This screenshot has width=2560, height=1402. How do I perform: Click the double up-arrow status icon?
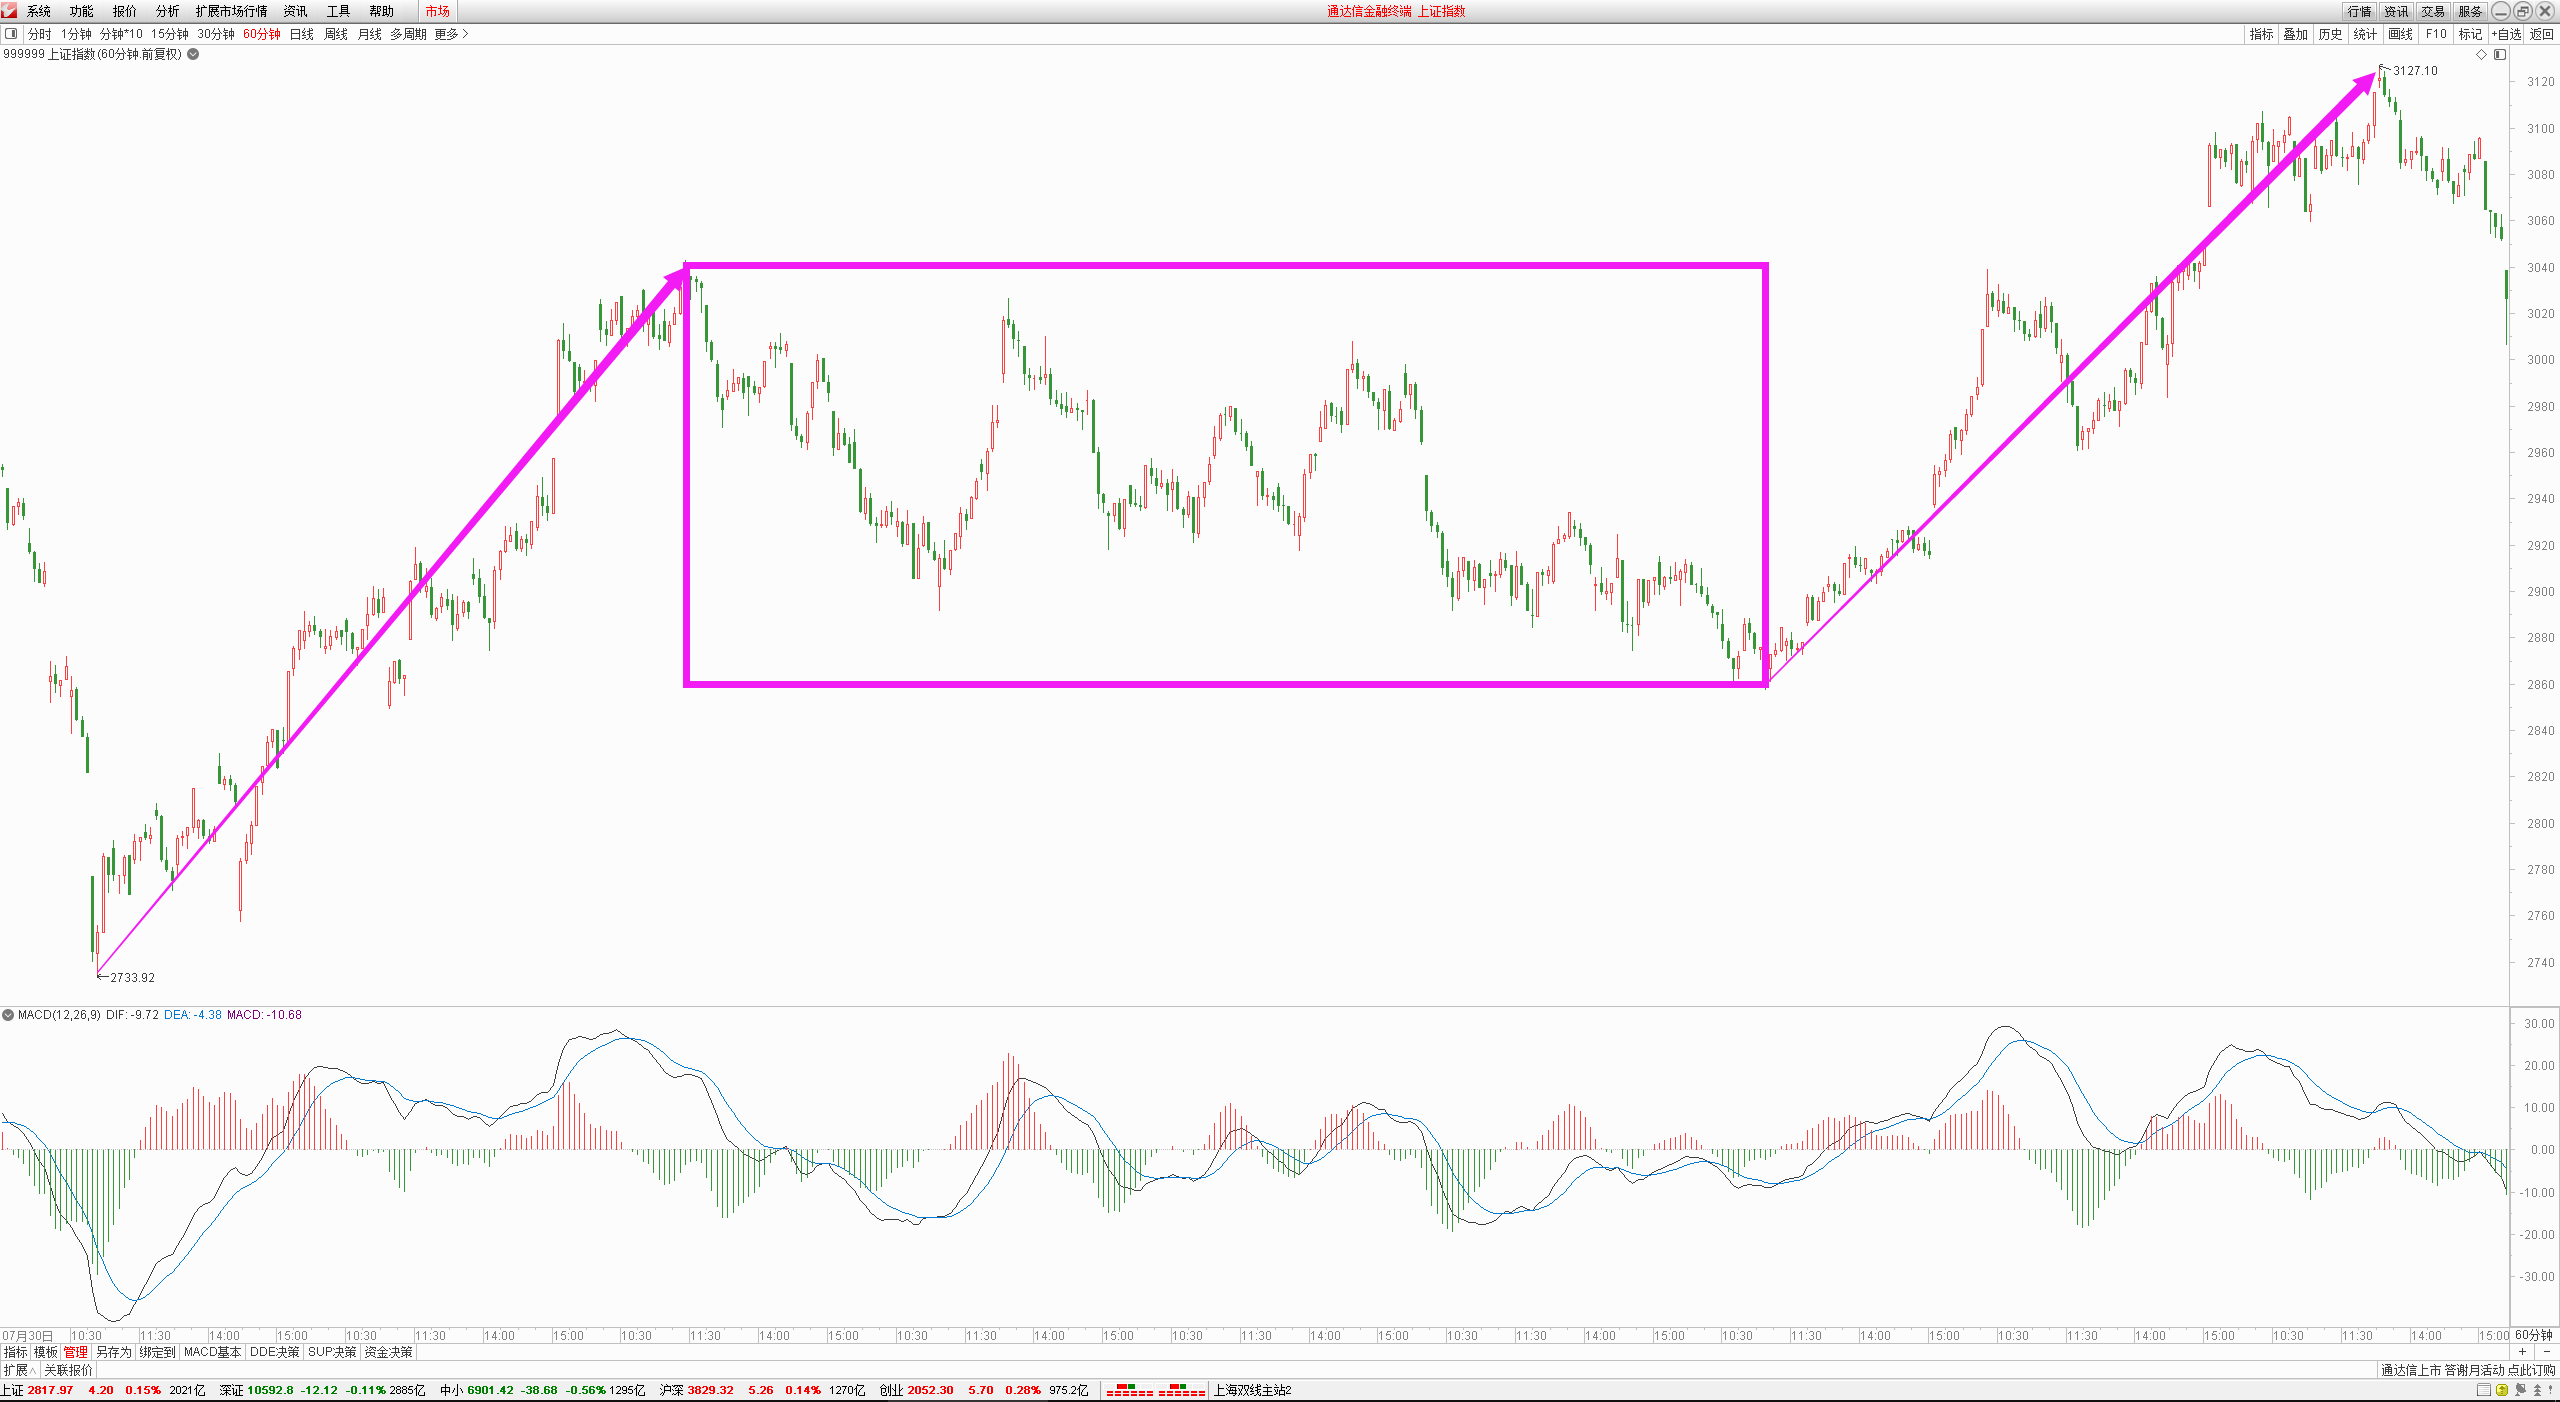[2537, 1390]
